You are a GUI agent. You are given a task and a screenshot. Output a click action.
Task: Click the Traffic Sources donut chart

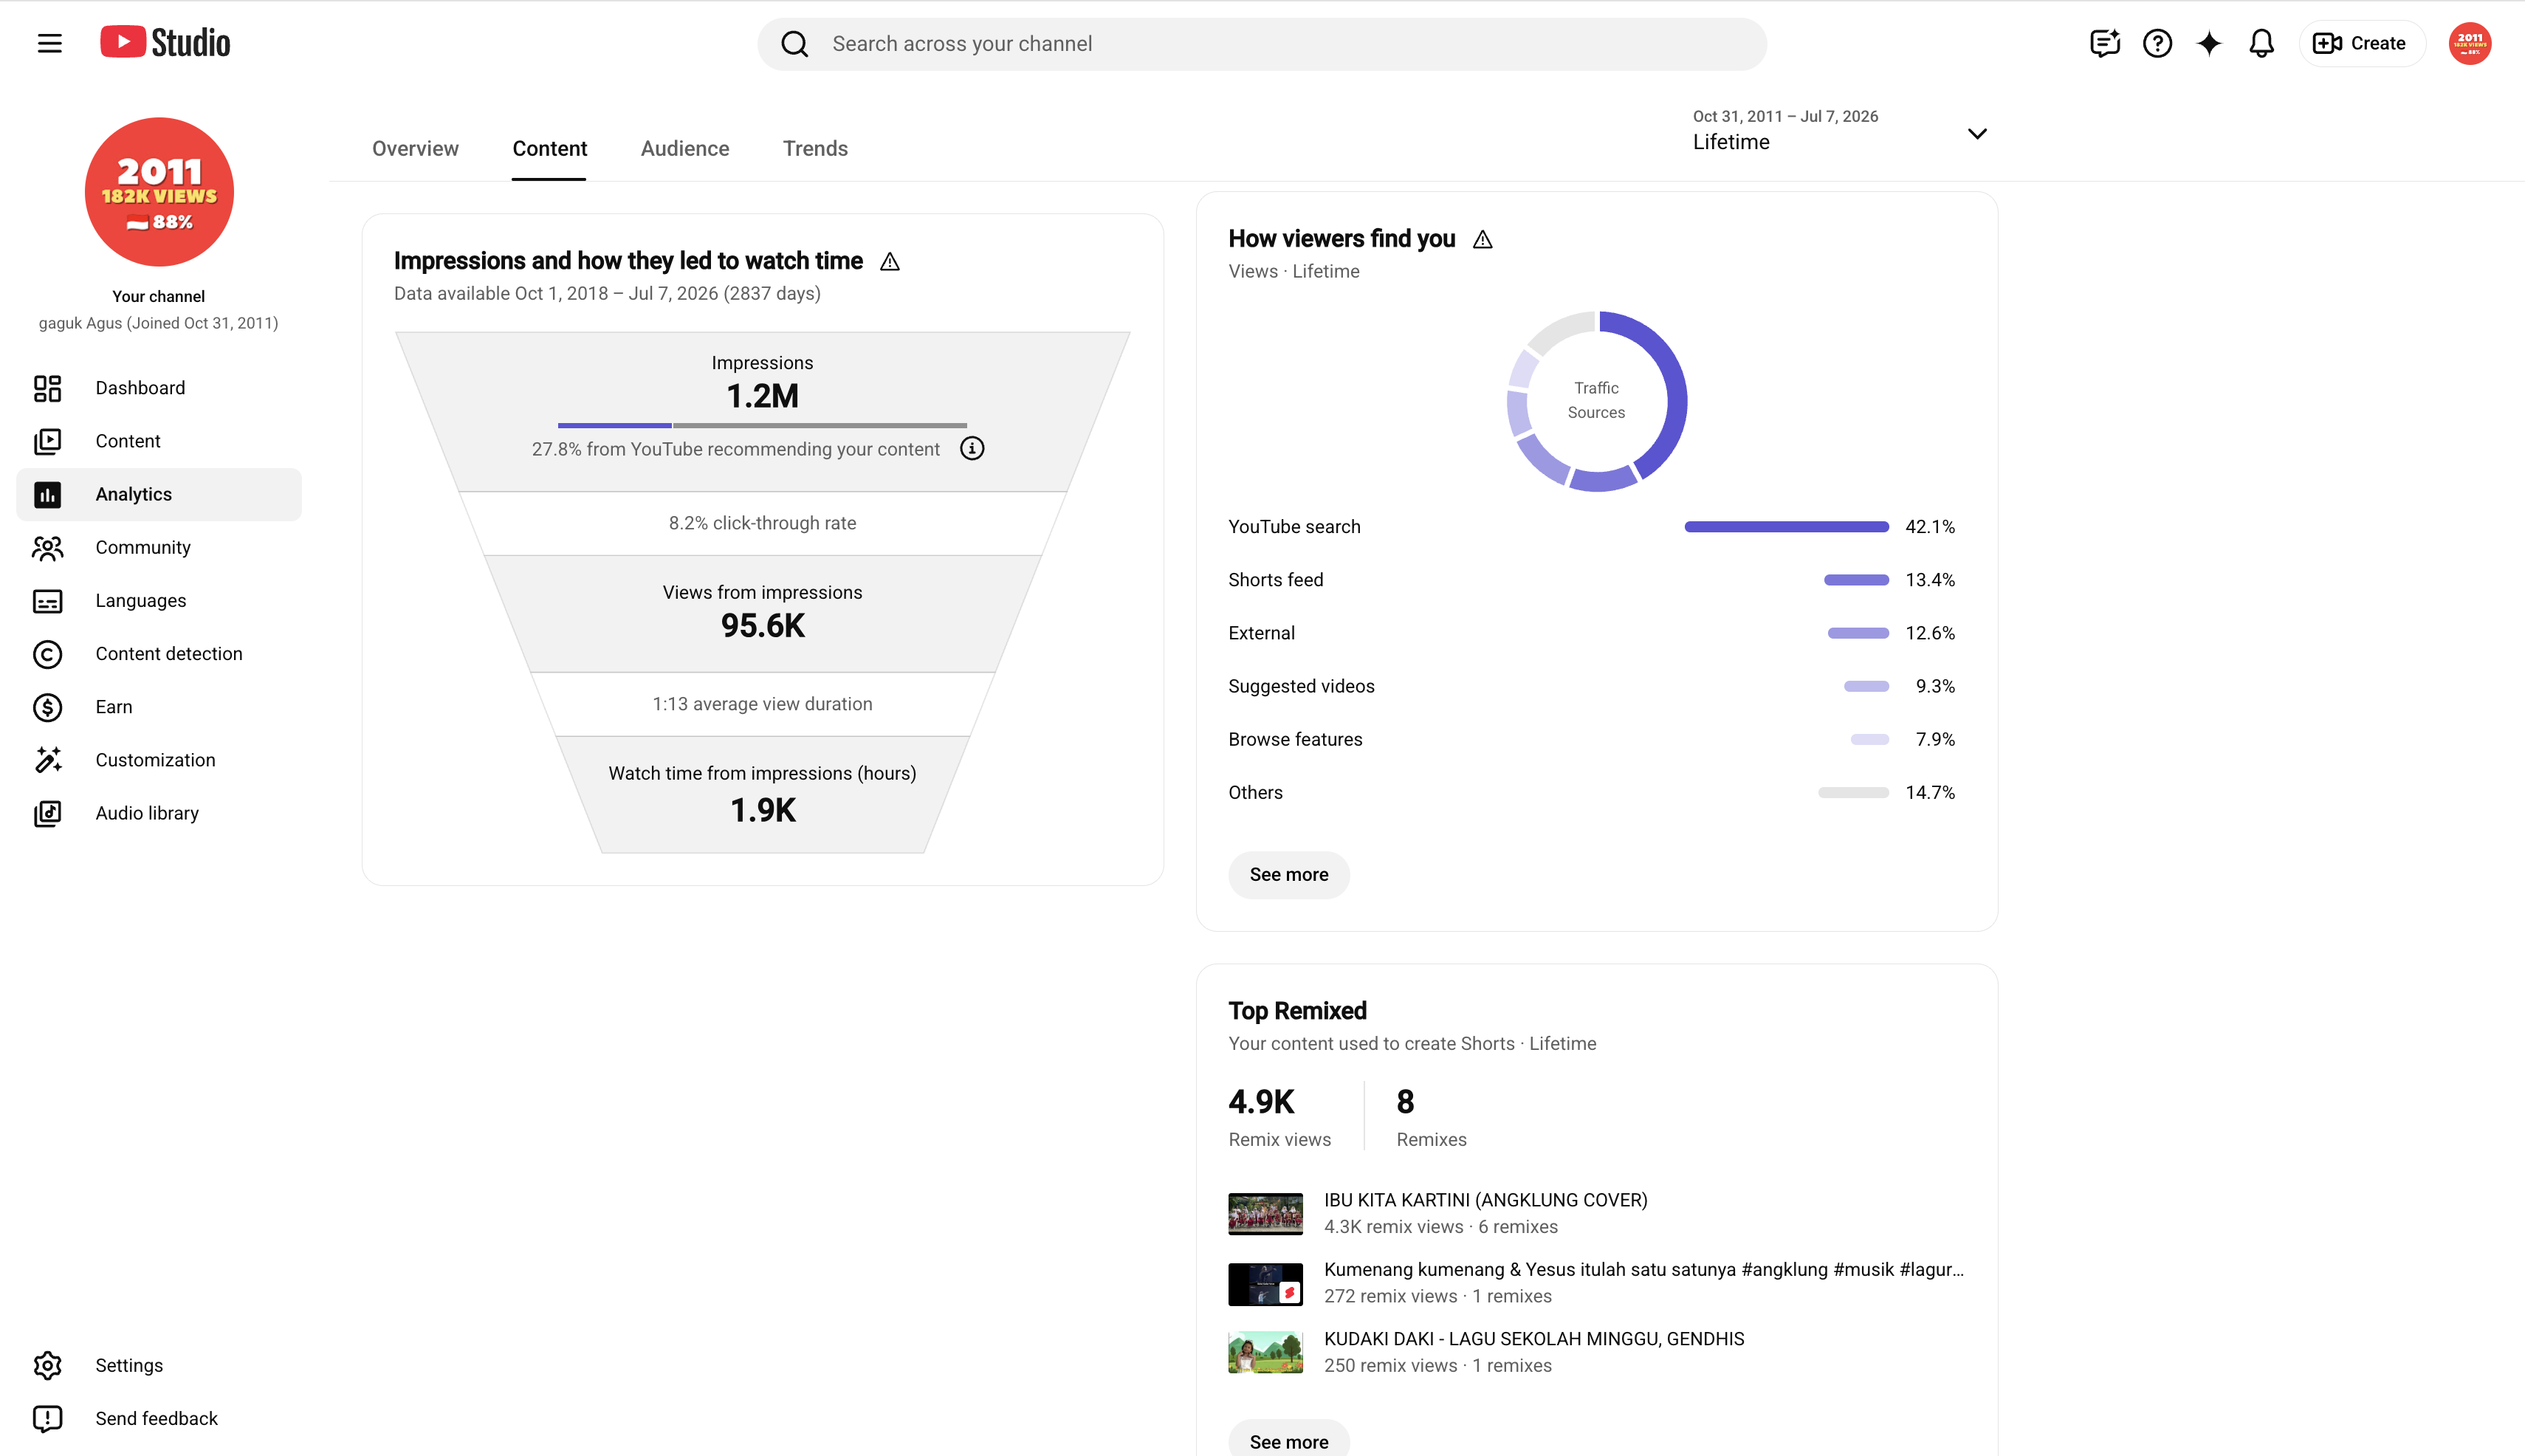1597,401
